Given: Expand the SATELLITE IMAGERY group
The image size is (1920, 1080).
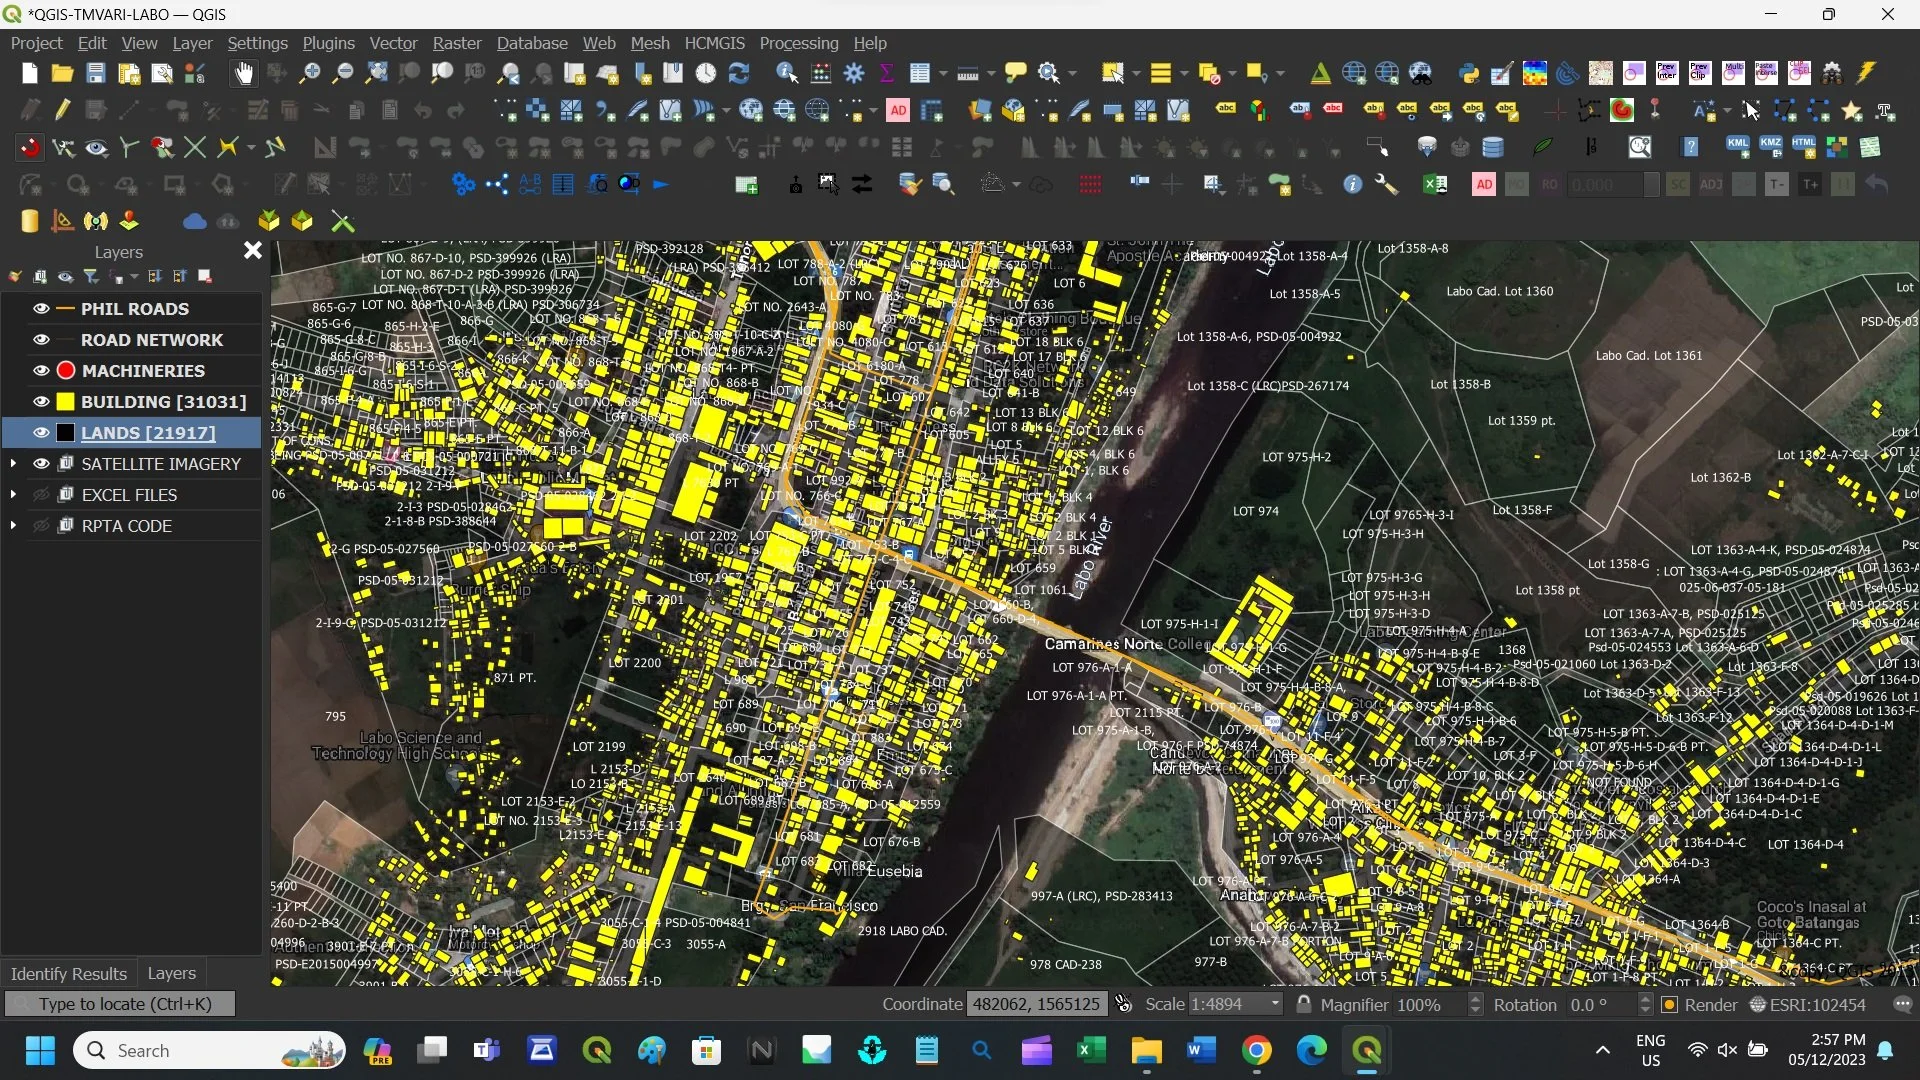Looking at the screenshot, I should coord(13,464).
